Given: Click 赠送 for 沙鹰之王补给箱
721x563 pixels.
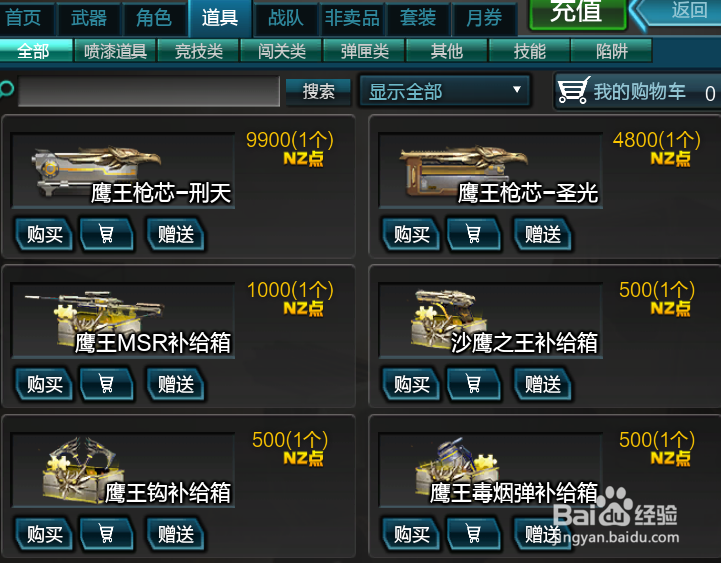Looking at the screenshot, I should pos(543,384).
